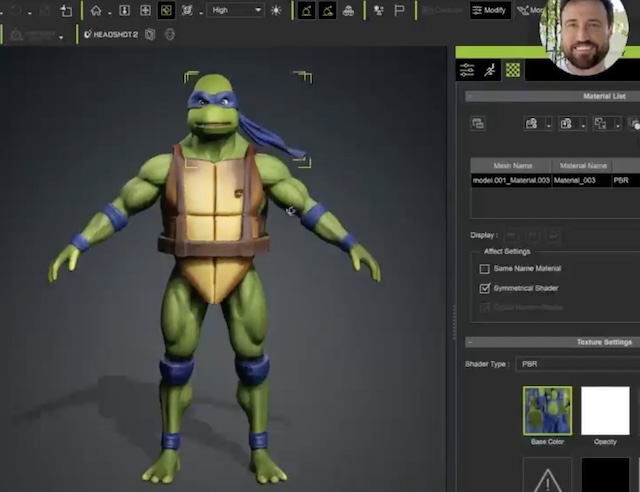Click the black texture slot below Opacity

pyautogui.click(x=605, y=475)
